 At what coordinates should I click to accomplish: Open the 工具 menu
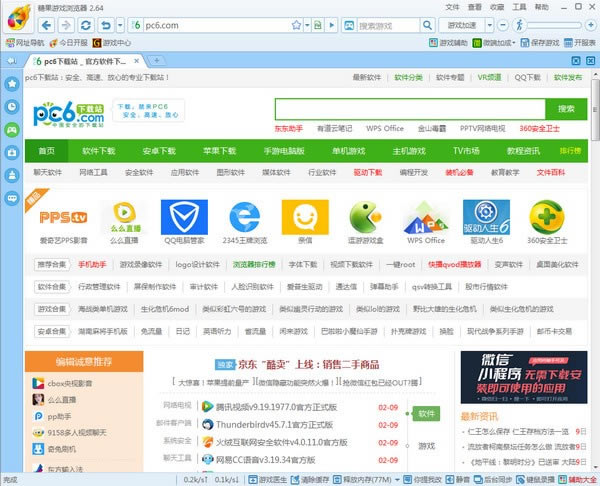point(519,7)
